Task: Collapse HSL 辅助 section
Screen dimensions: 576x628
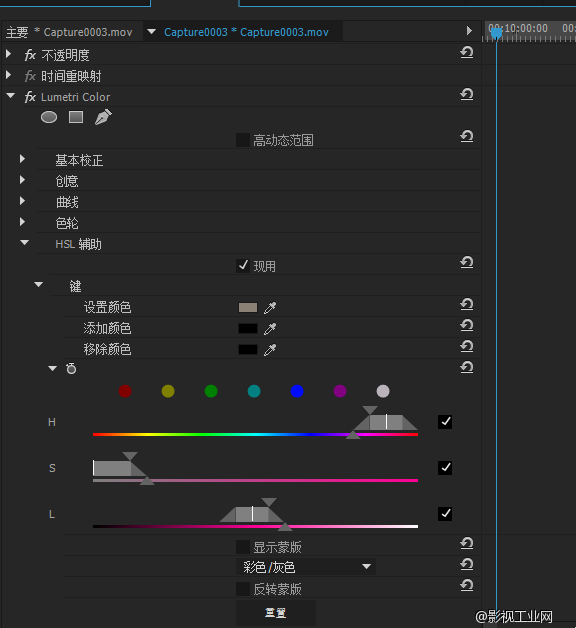Action: coord(24,242)
